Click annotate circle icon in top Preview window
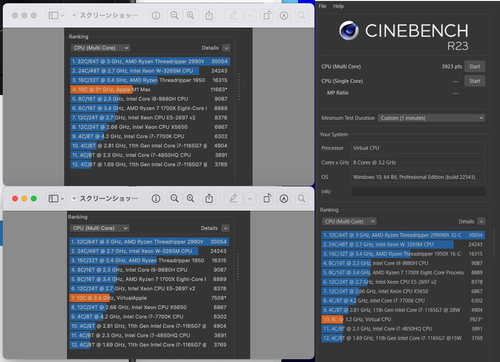This screenshot has width=500, height=362. click(x=284, y=15)
